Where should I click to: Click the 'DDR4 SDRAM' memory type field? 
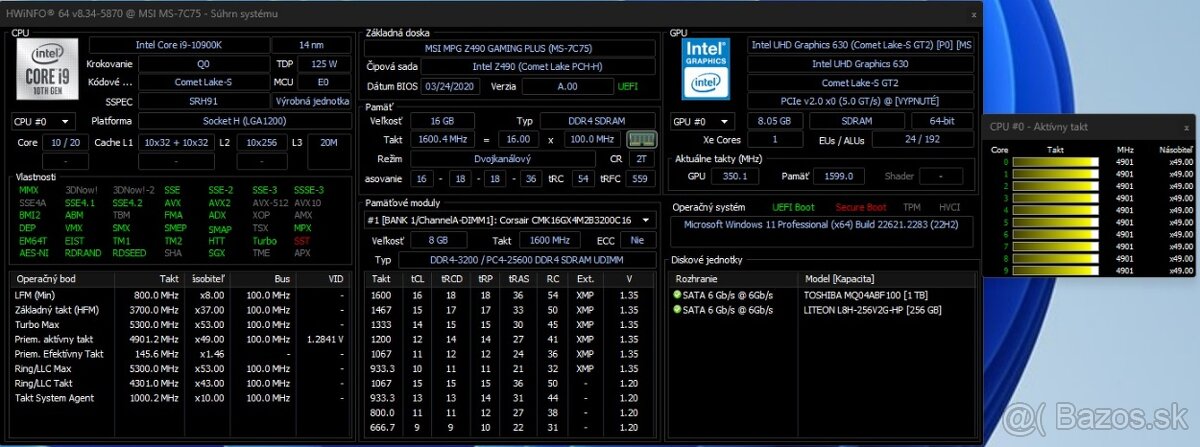pyautogui.click(x=598, y=120)
